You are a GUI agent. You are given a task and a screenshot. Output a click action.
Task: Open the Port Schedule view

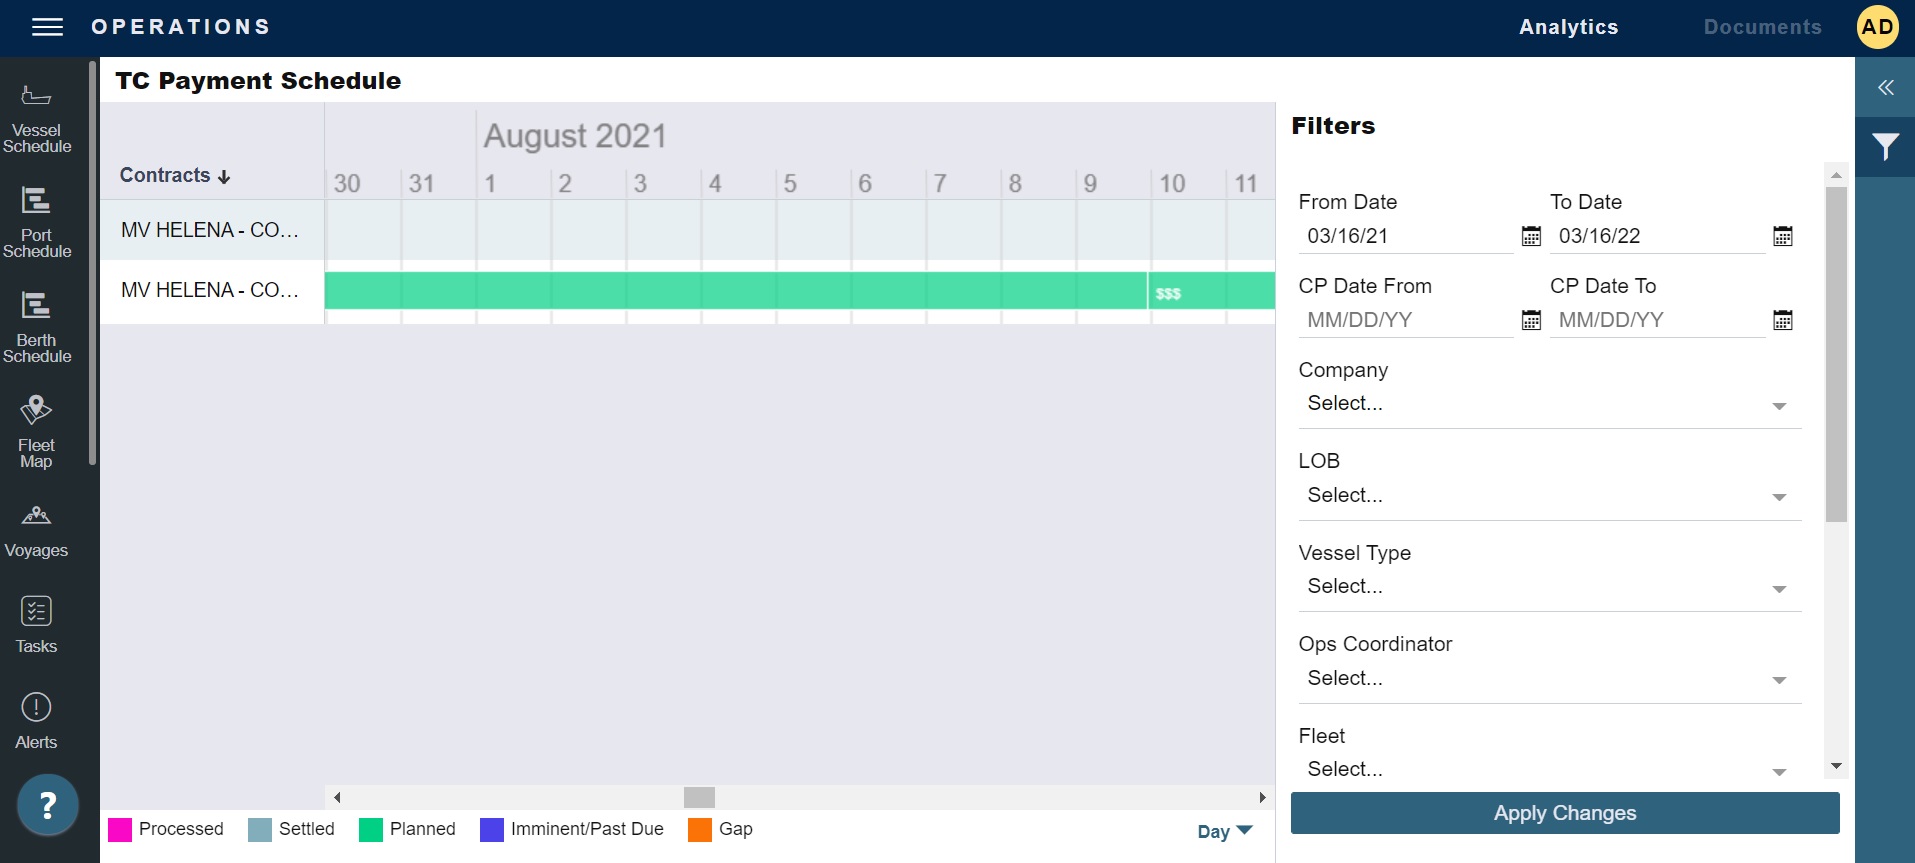37,220
